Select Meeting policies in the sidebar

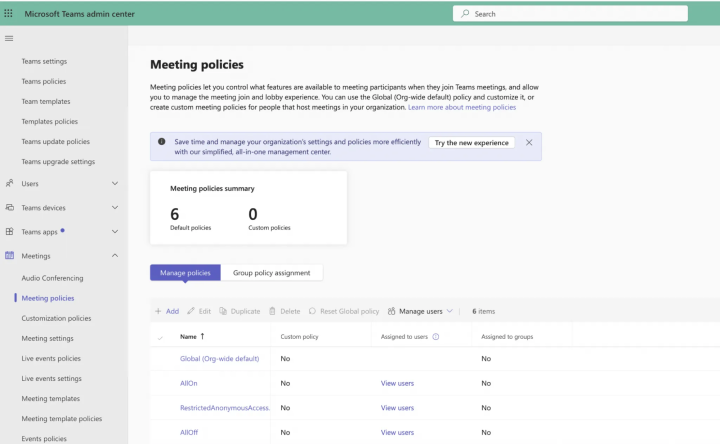(x=48, y=298)
